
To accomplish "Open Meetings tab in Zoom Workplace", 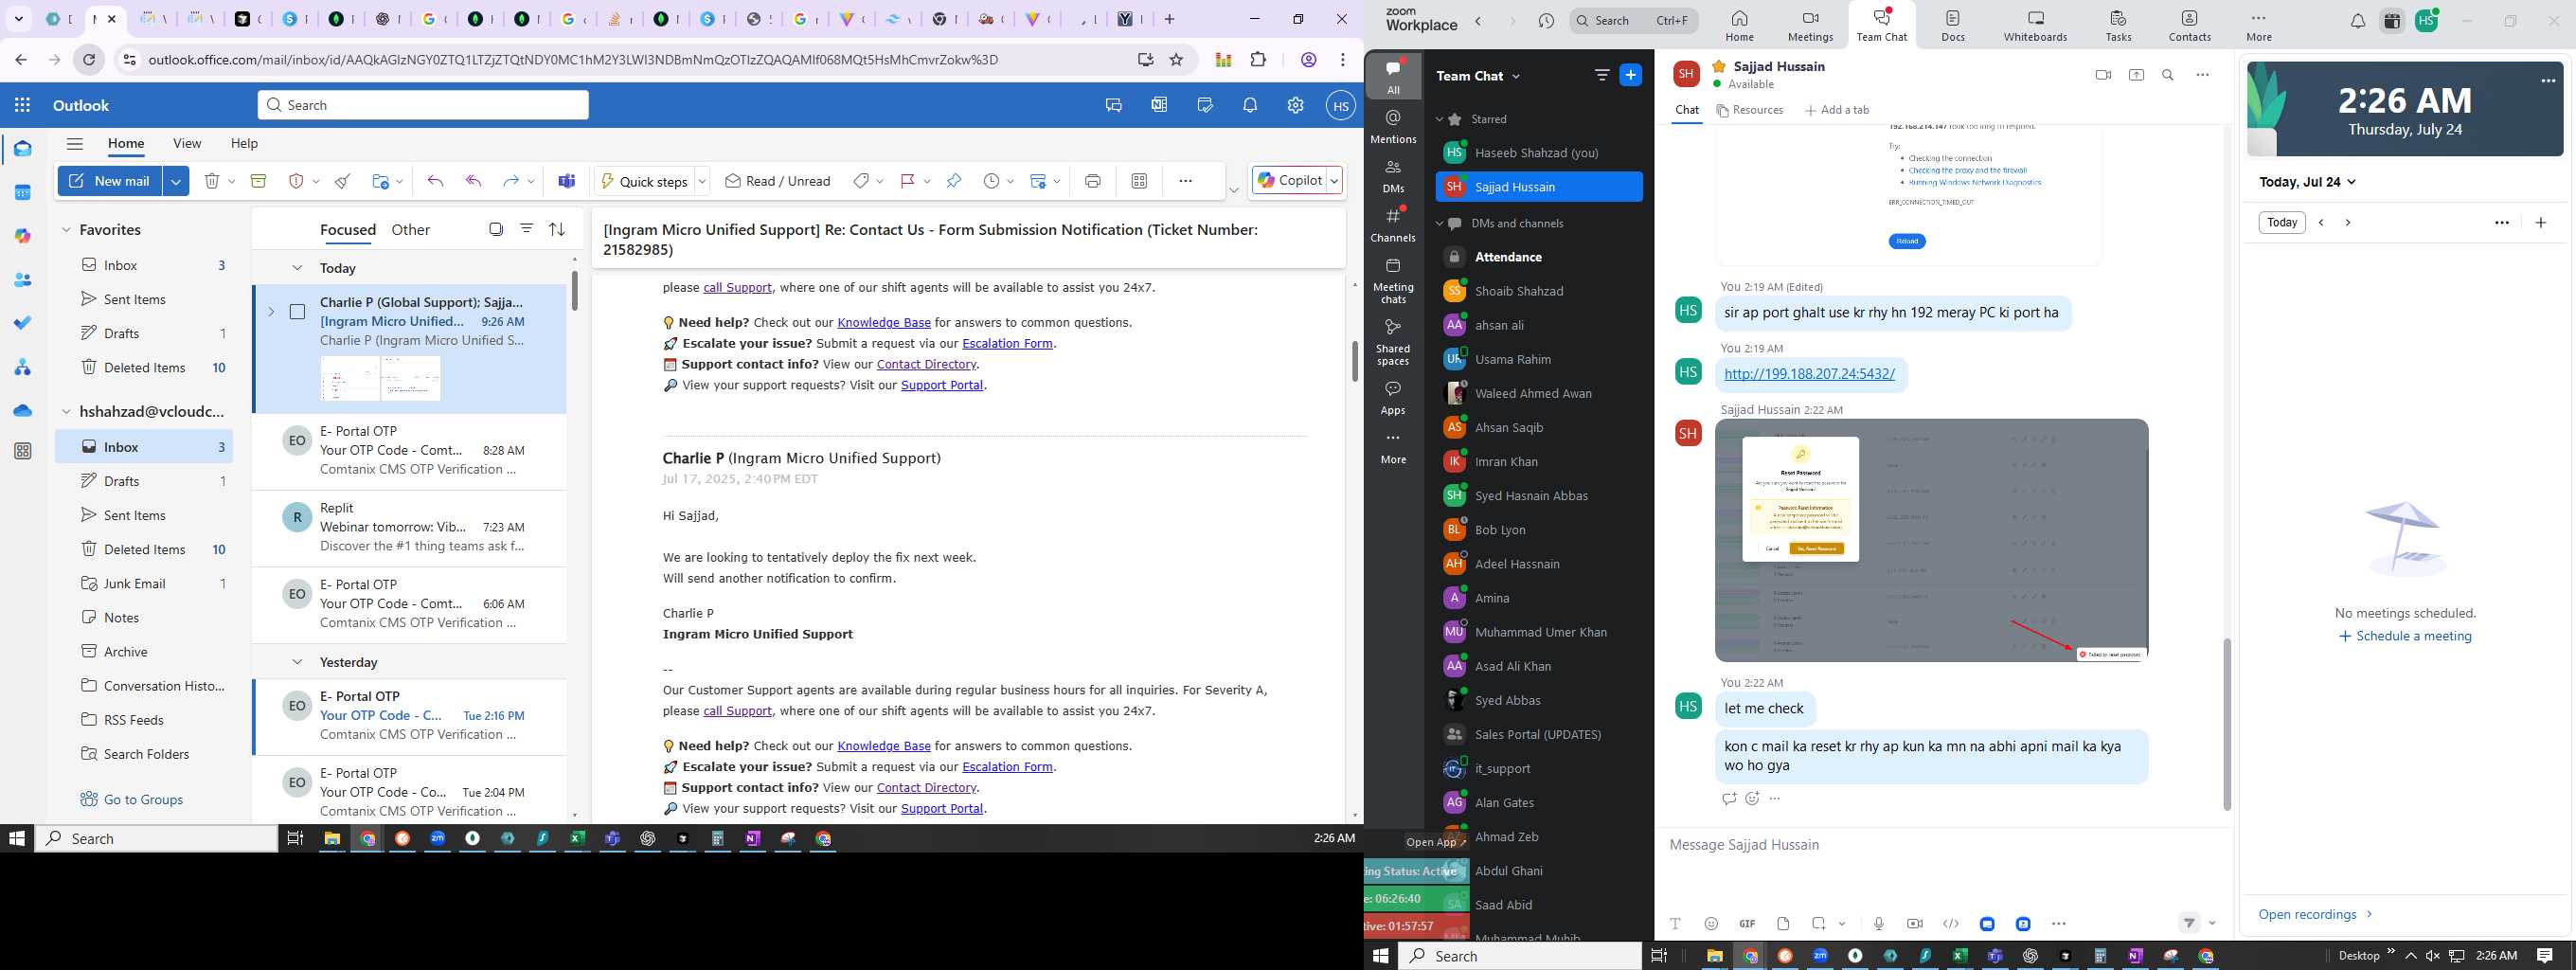I will click(1811, 26).
